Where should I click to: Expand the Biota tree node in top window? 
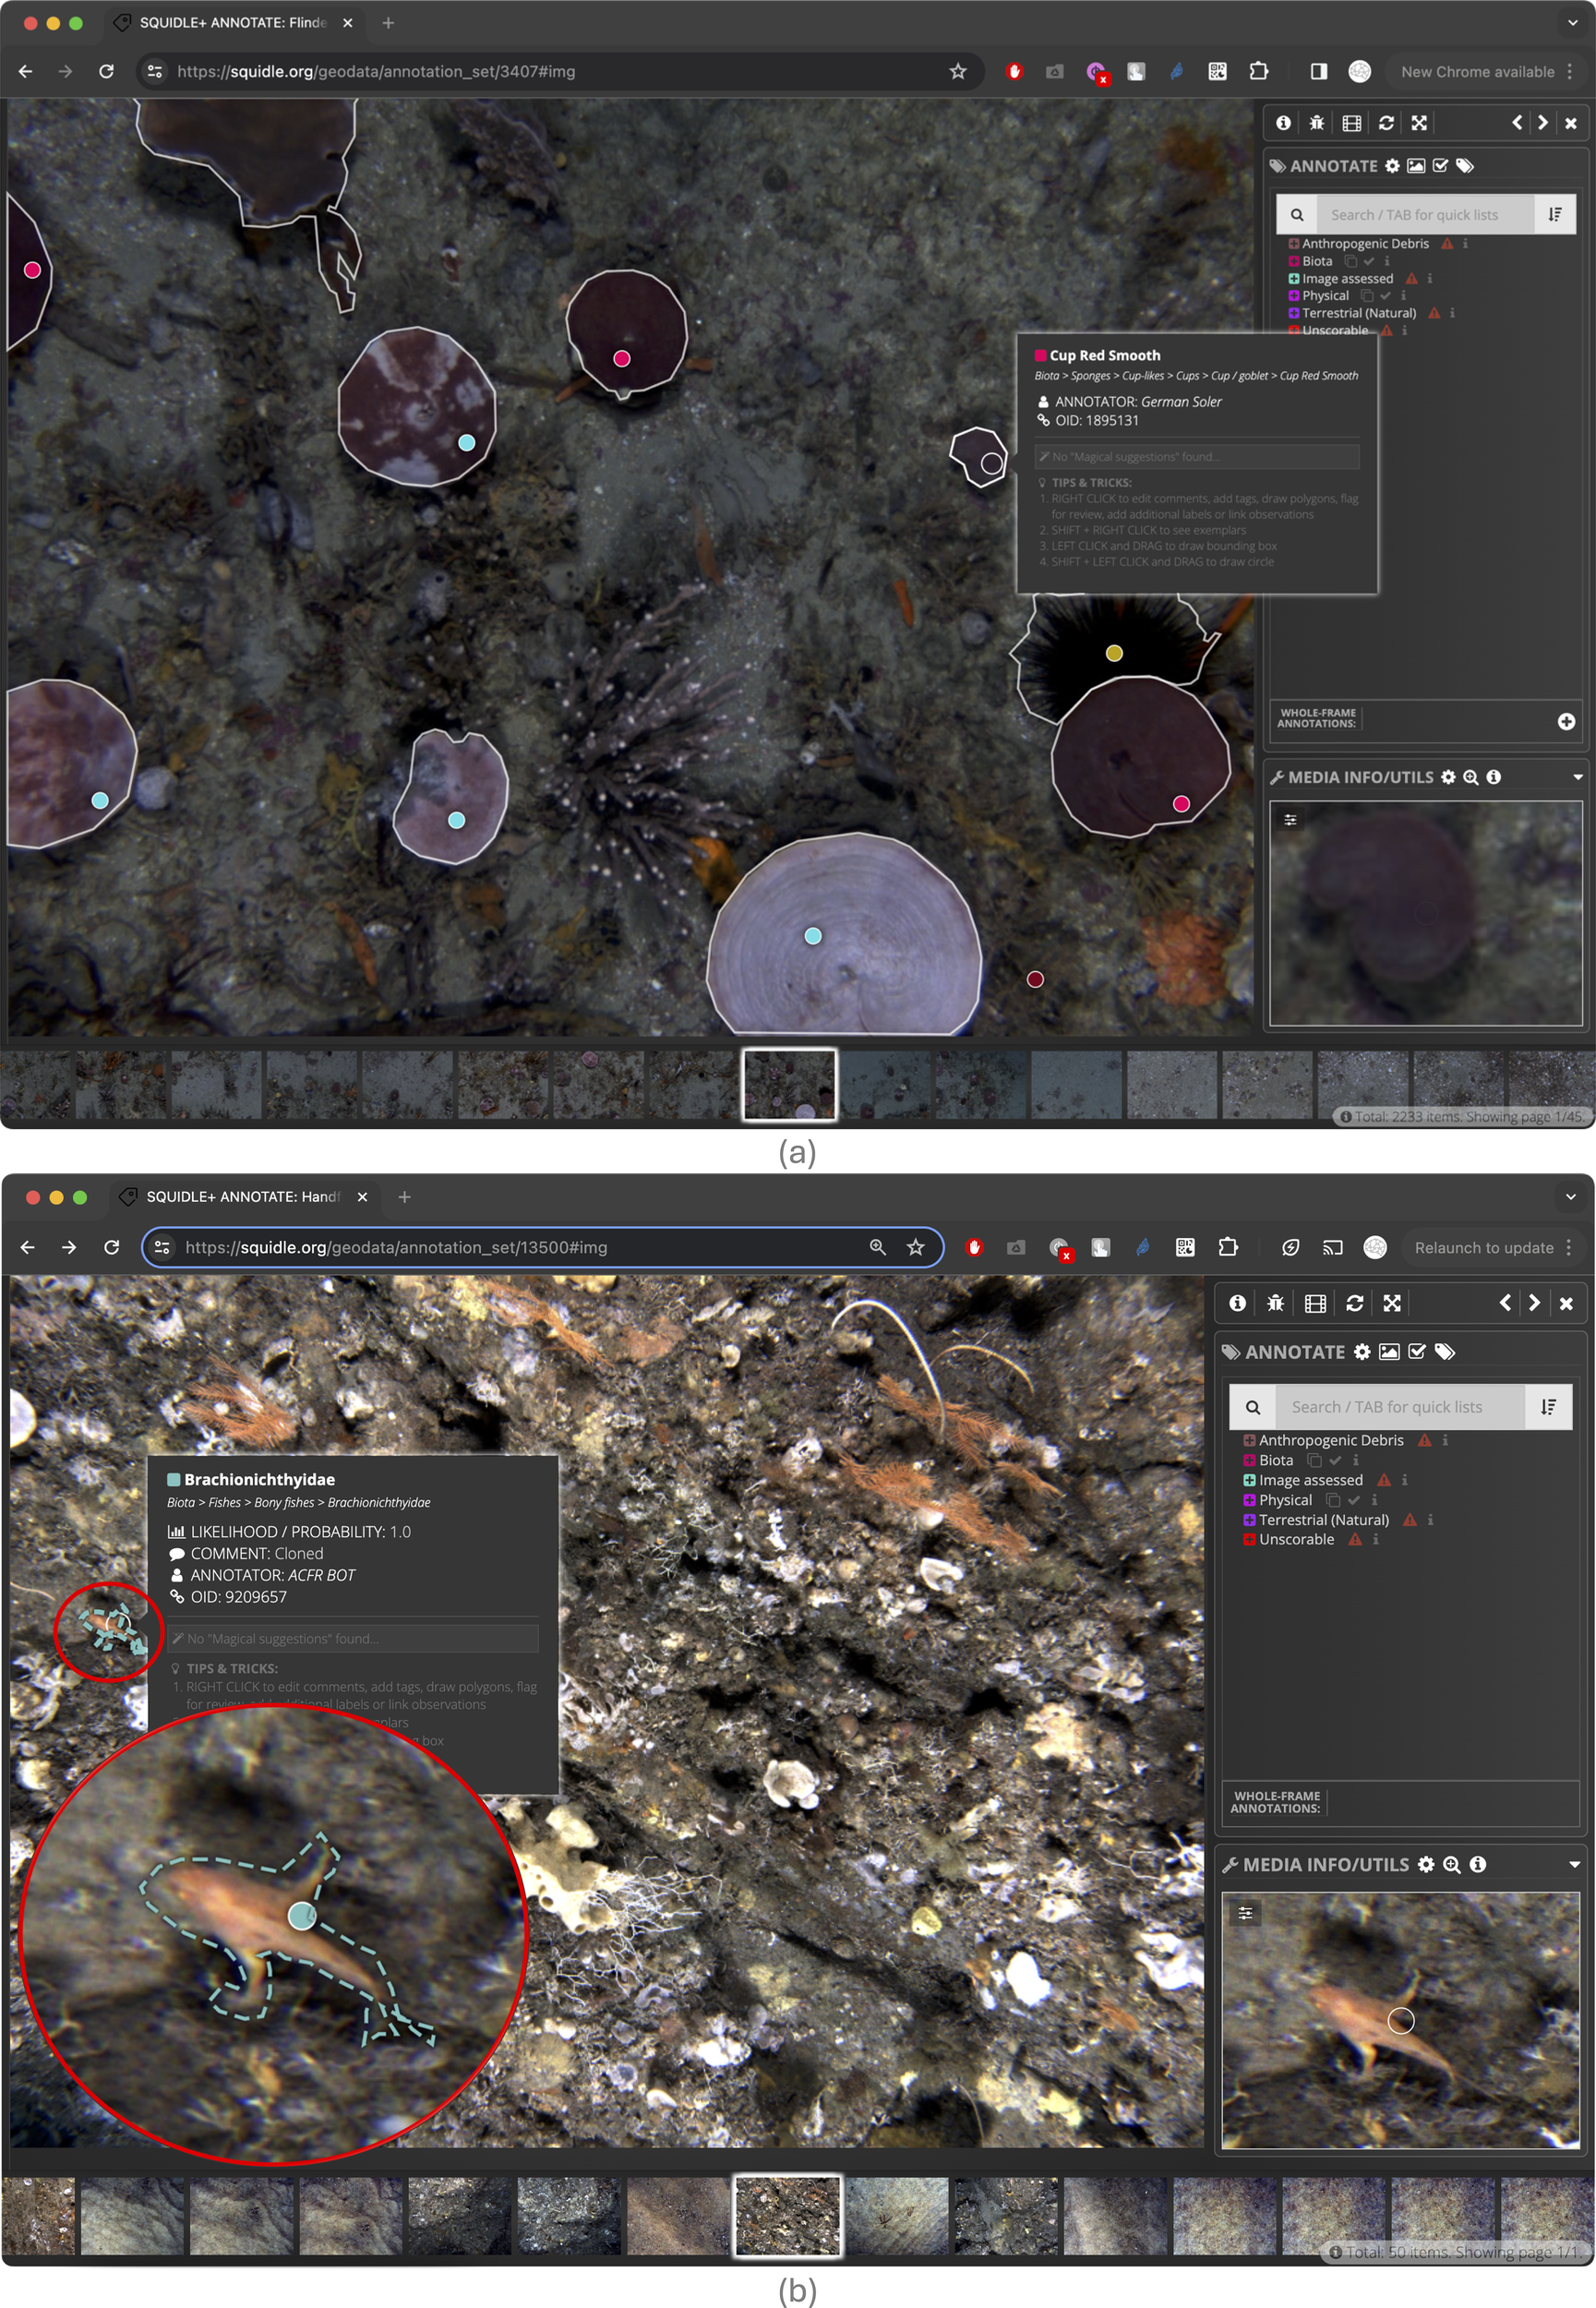tap(1294, 261)
